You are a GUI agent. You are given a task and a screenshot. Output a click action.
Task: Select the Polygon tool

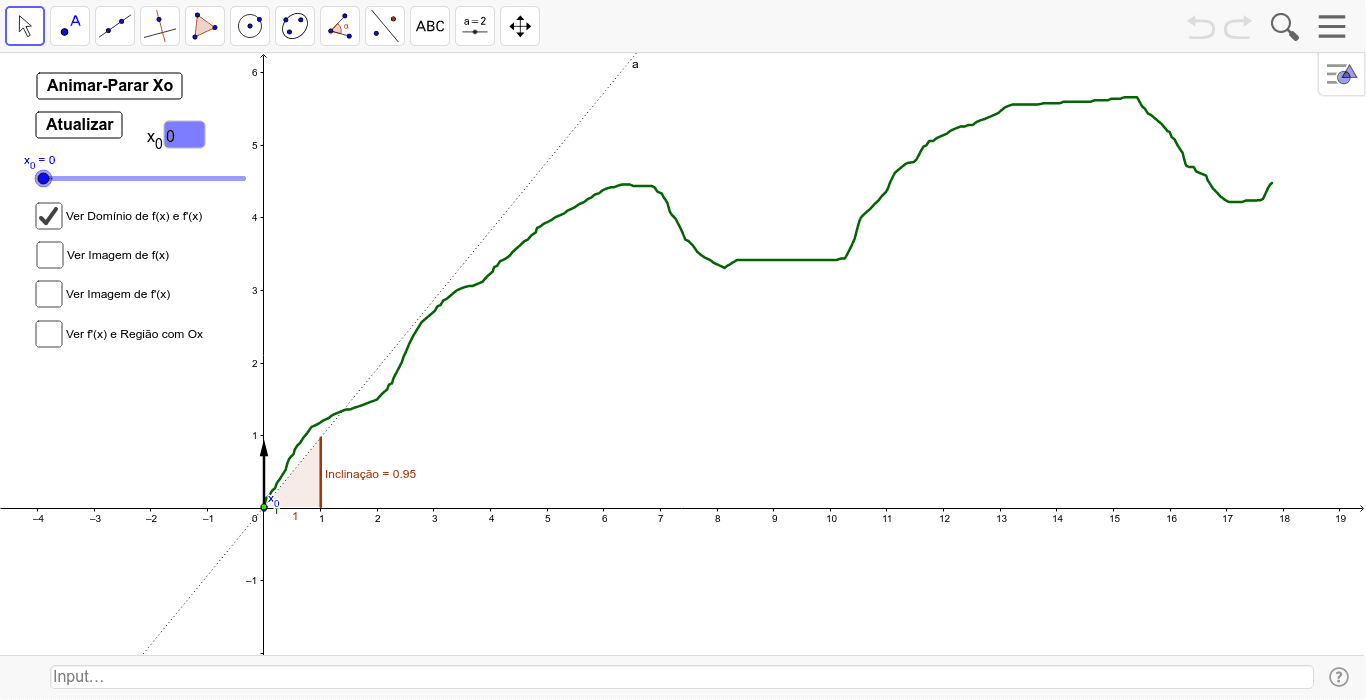pyautogui.click(x=205, y=26)
